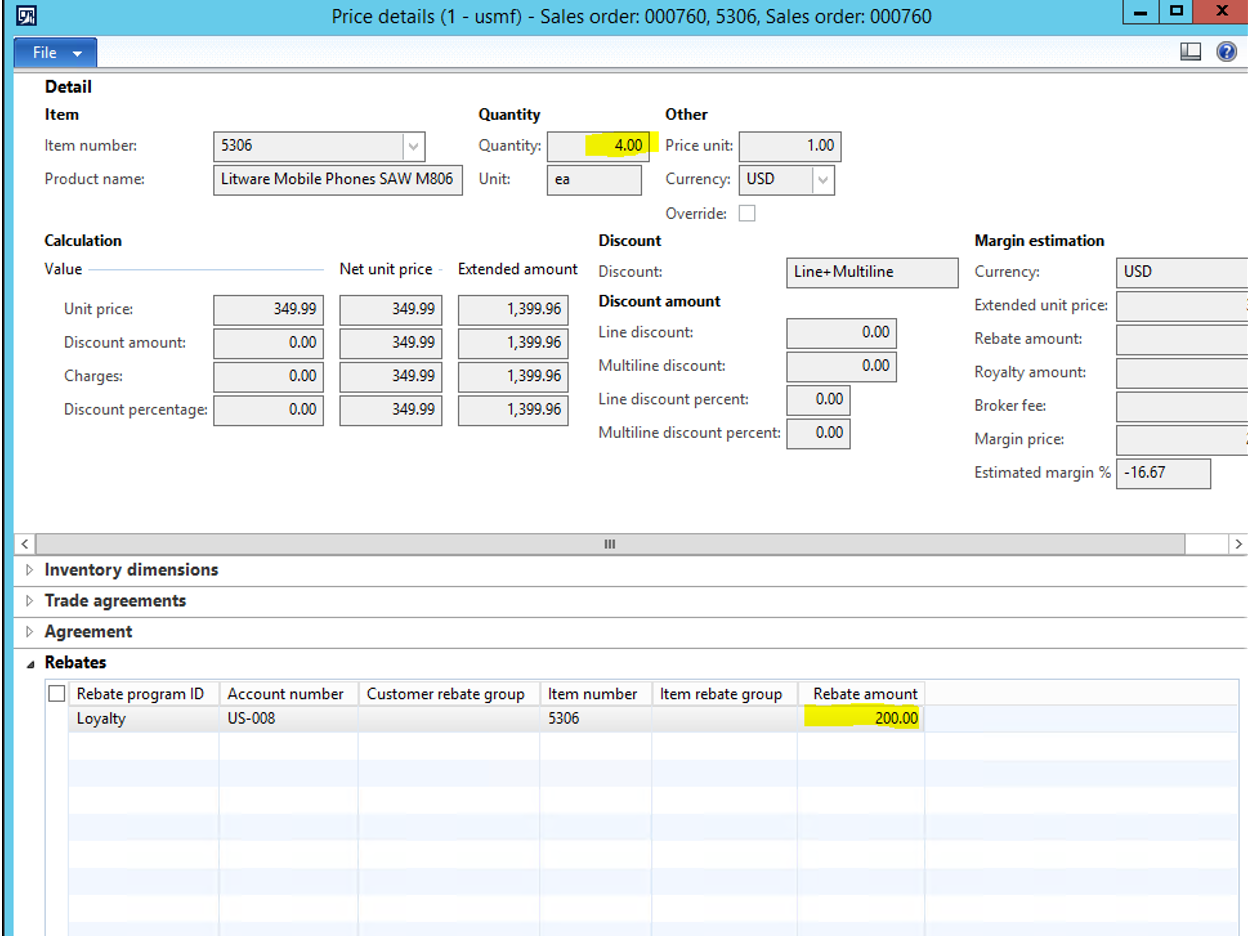This screenshot has width=1248, height=936.
Task: Sort by Rebate amount column header
Action: 864,693
